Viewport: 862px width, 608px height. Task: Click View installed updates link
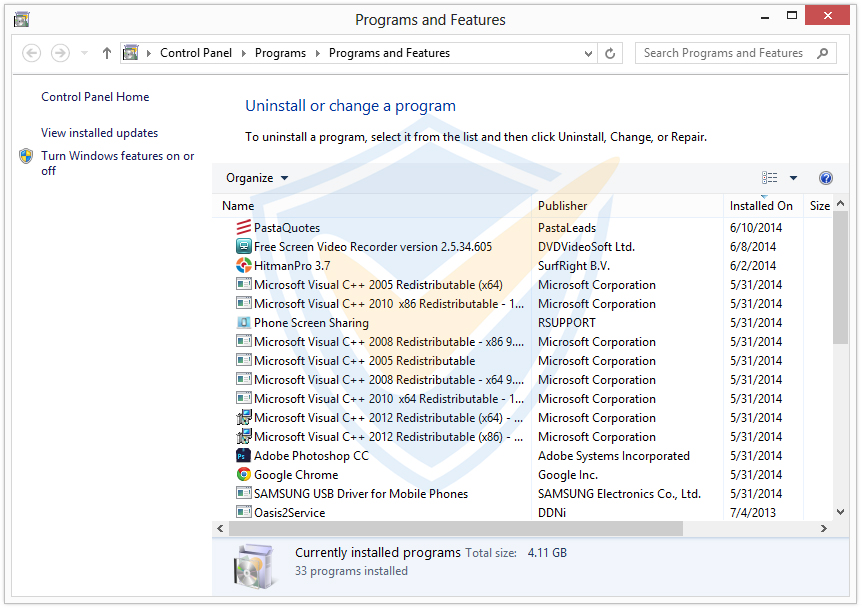(x=99, y=133)
